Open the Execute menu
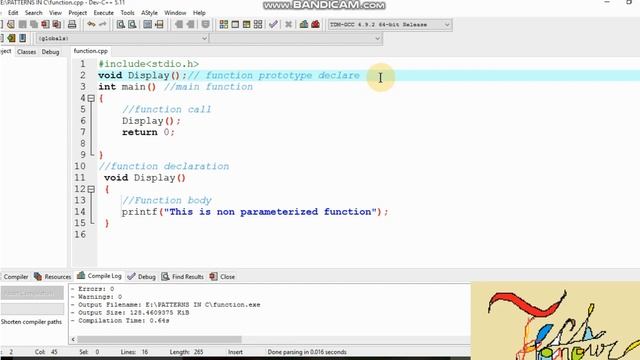Viewport: 640px width, 360px height. pos(104,13)
